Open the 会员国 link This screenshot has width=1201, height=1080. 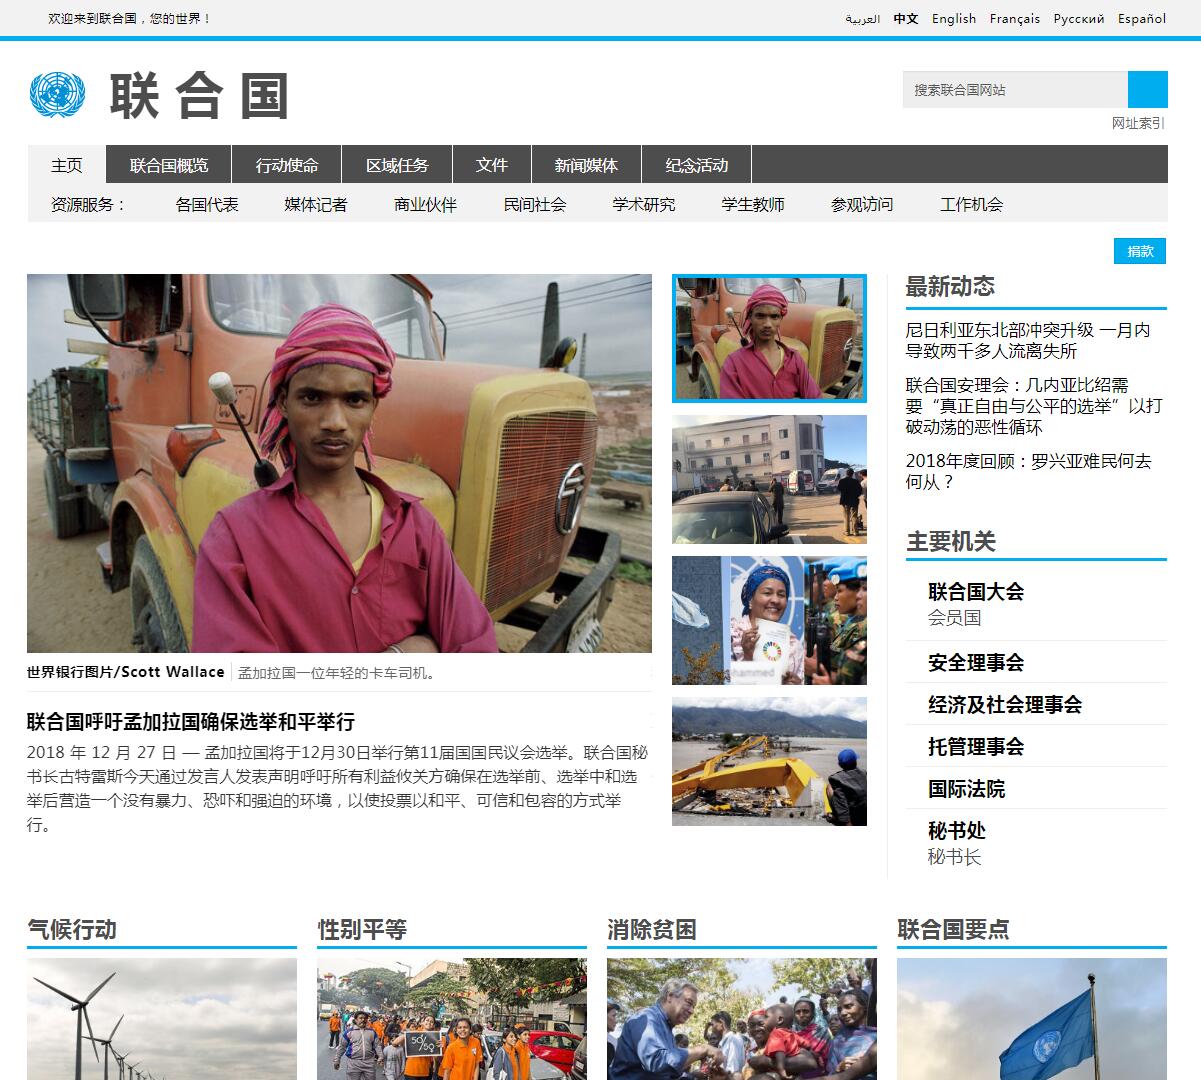pos(954,617)
